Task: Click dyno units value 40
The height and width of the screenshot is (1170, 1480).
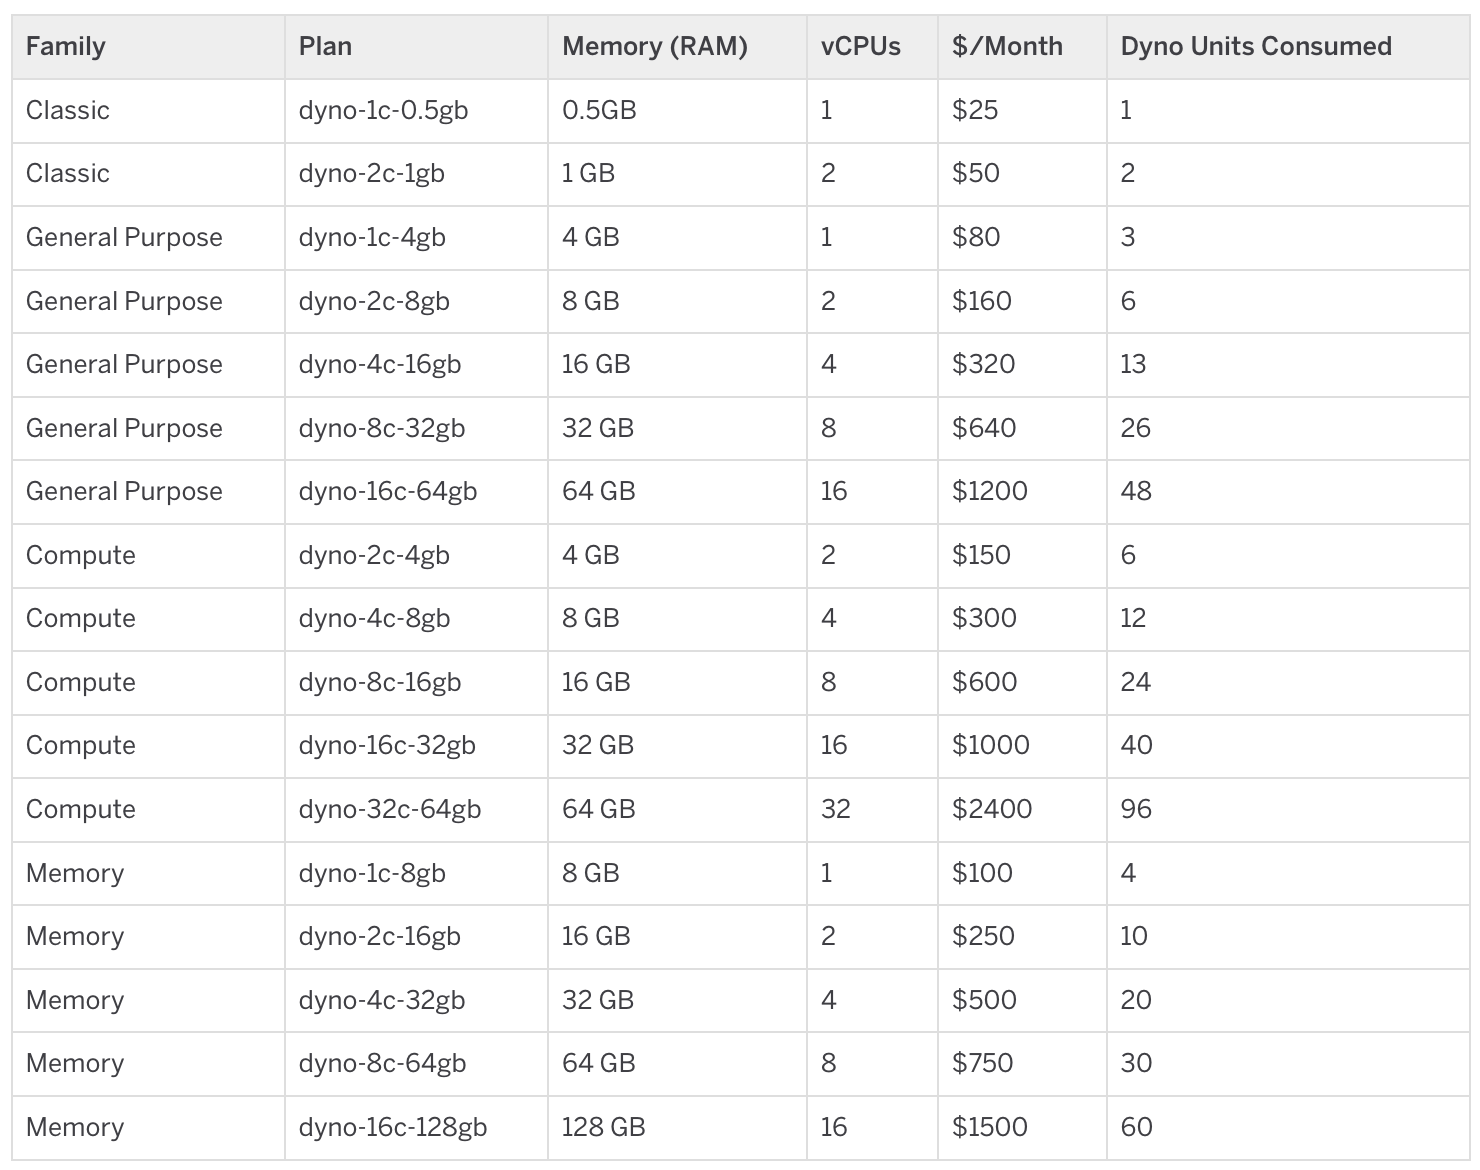Action: tap(1137, 745)
